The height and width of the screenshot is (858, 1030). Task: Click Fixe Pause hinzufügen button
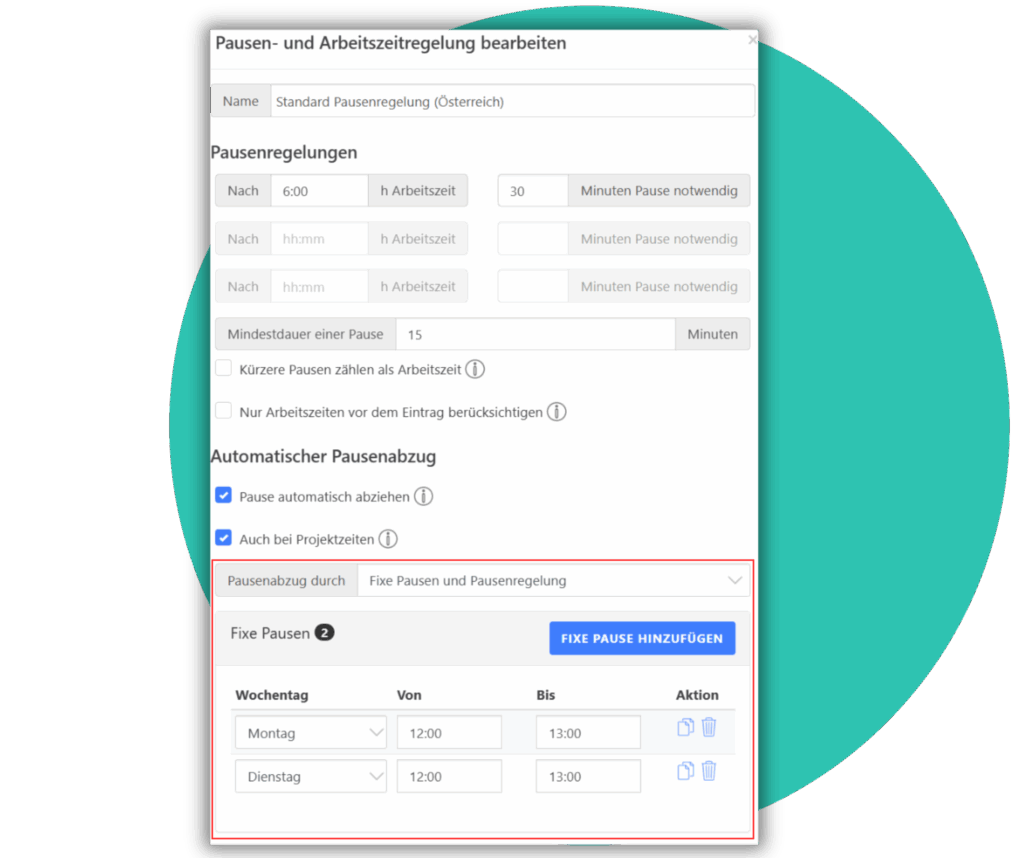point(642,638)
